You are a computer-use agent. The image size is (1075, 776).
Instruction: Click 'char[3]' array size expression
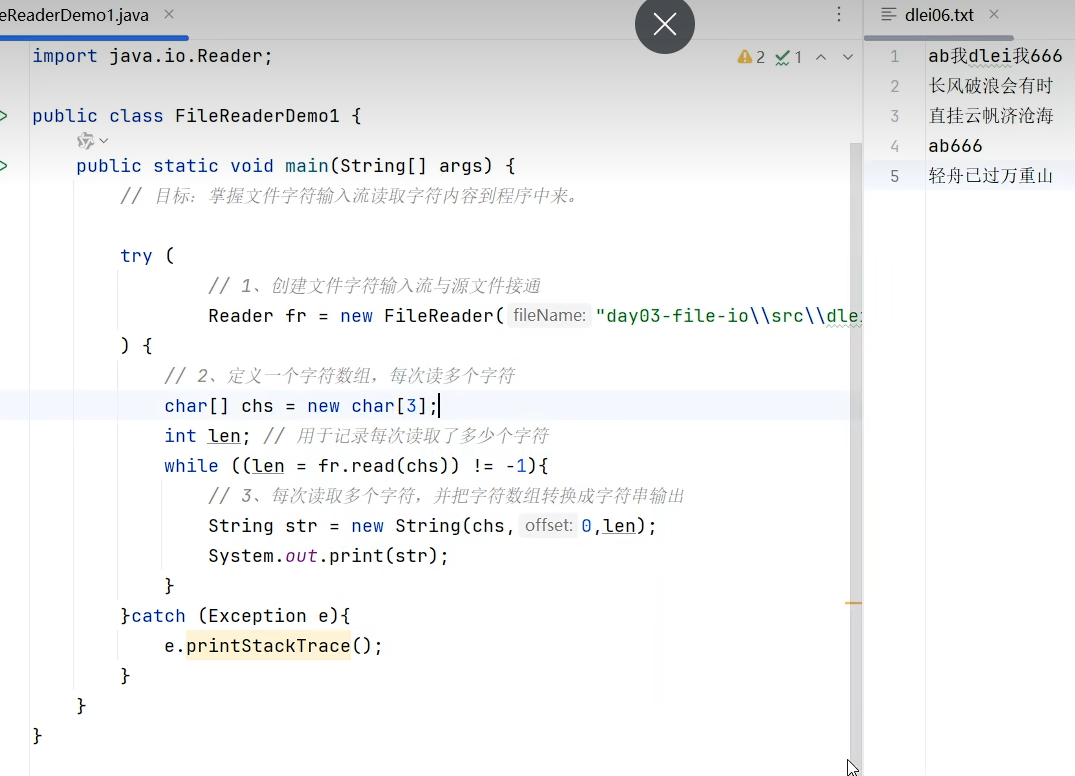[x=389, y=406]
